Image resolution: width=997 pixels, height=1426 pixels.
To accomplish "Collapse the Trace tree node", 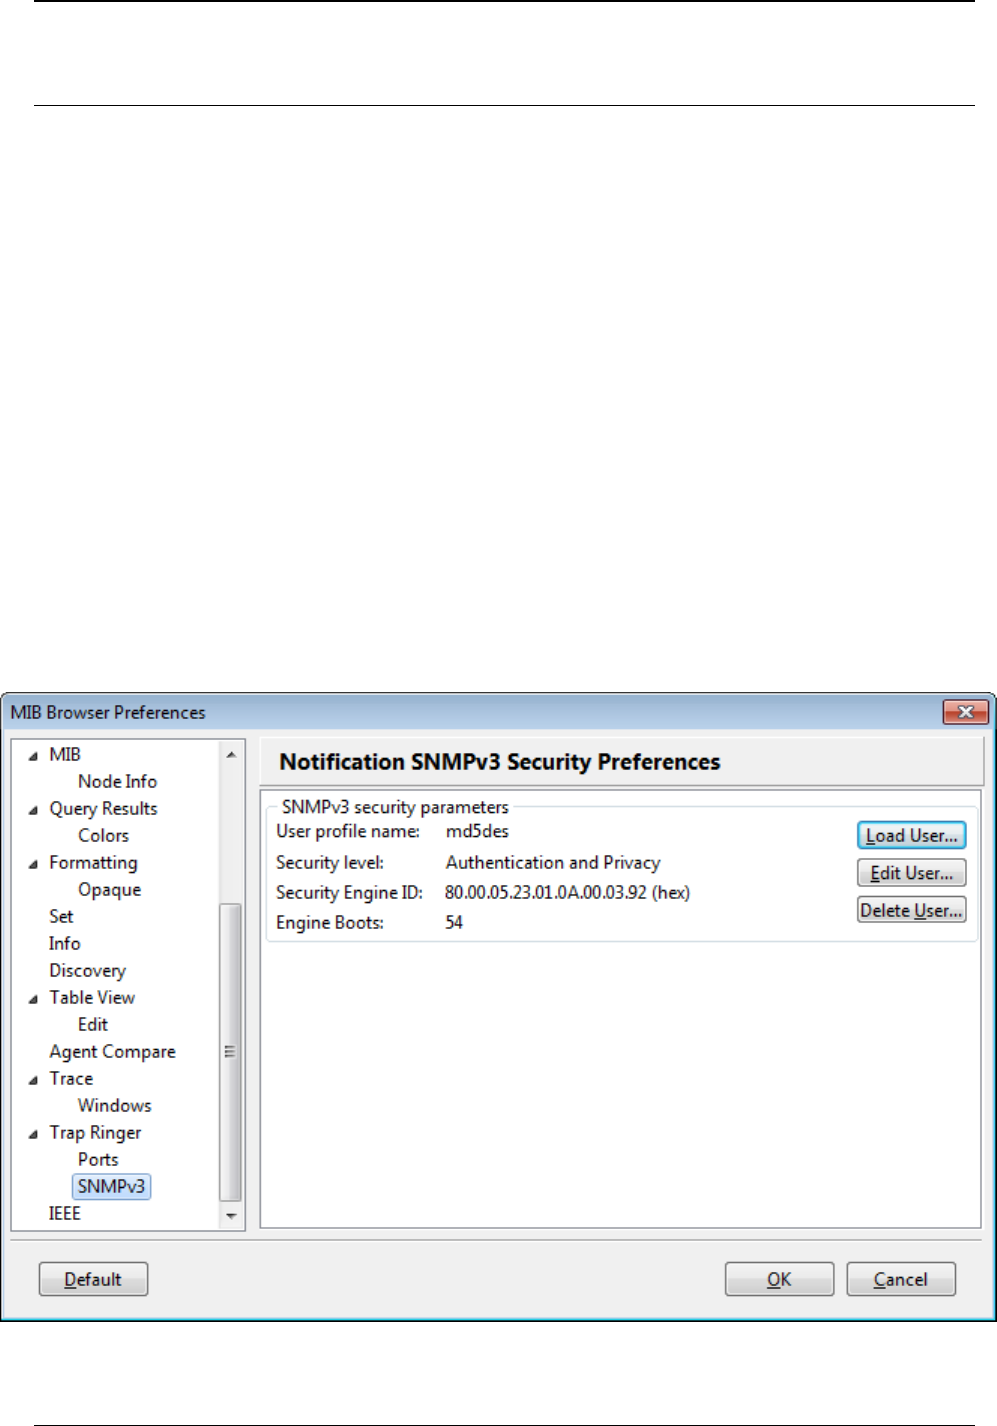I will [x=33, y=1080].
